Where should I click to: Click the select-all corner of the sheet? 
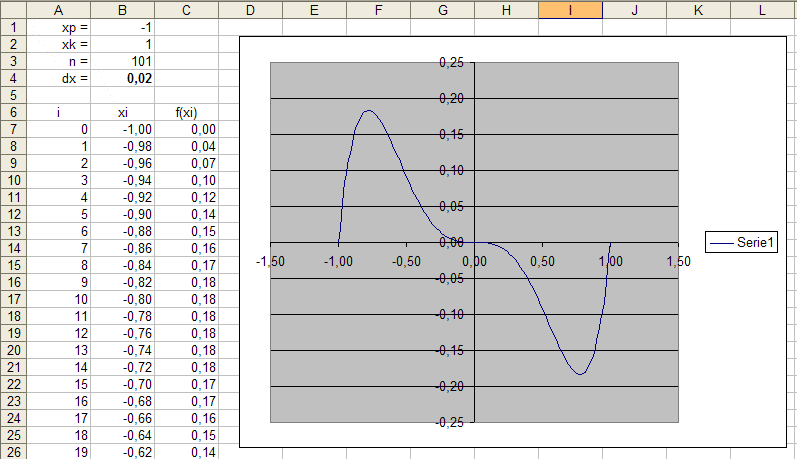tap(12, 9)
